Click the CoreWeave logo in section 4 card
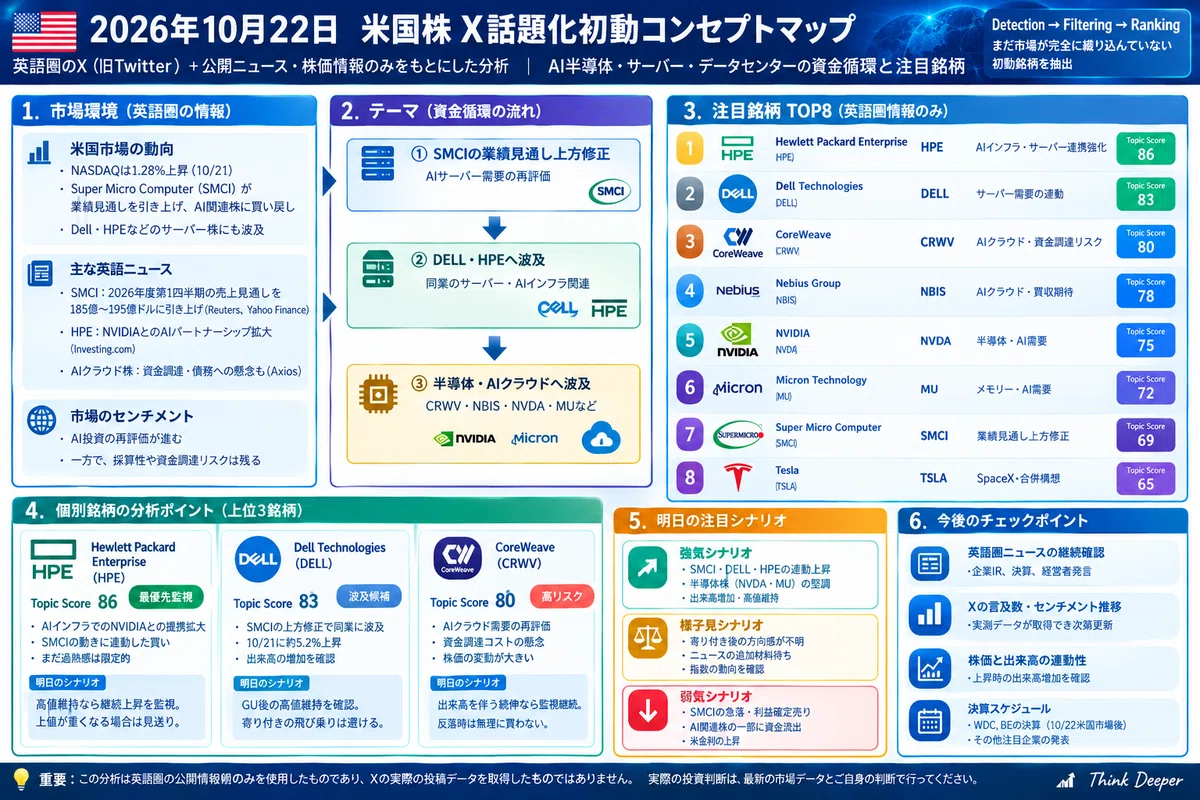 click(x=458, y=560)
